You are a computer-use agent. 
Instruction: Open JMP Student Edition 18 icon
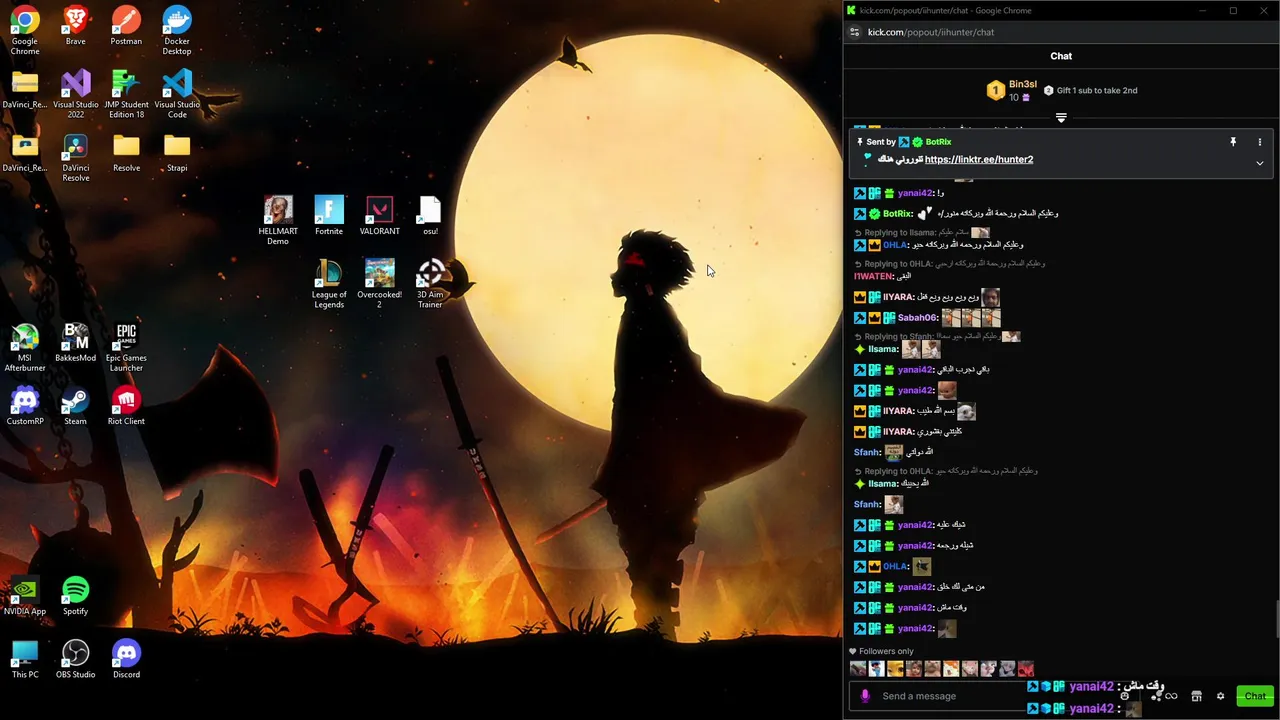click(126, 94)
